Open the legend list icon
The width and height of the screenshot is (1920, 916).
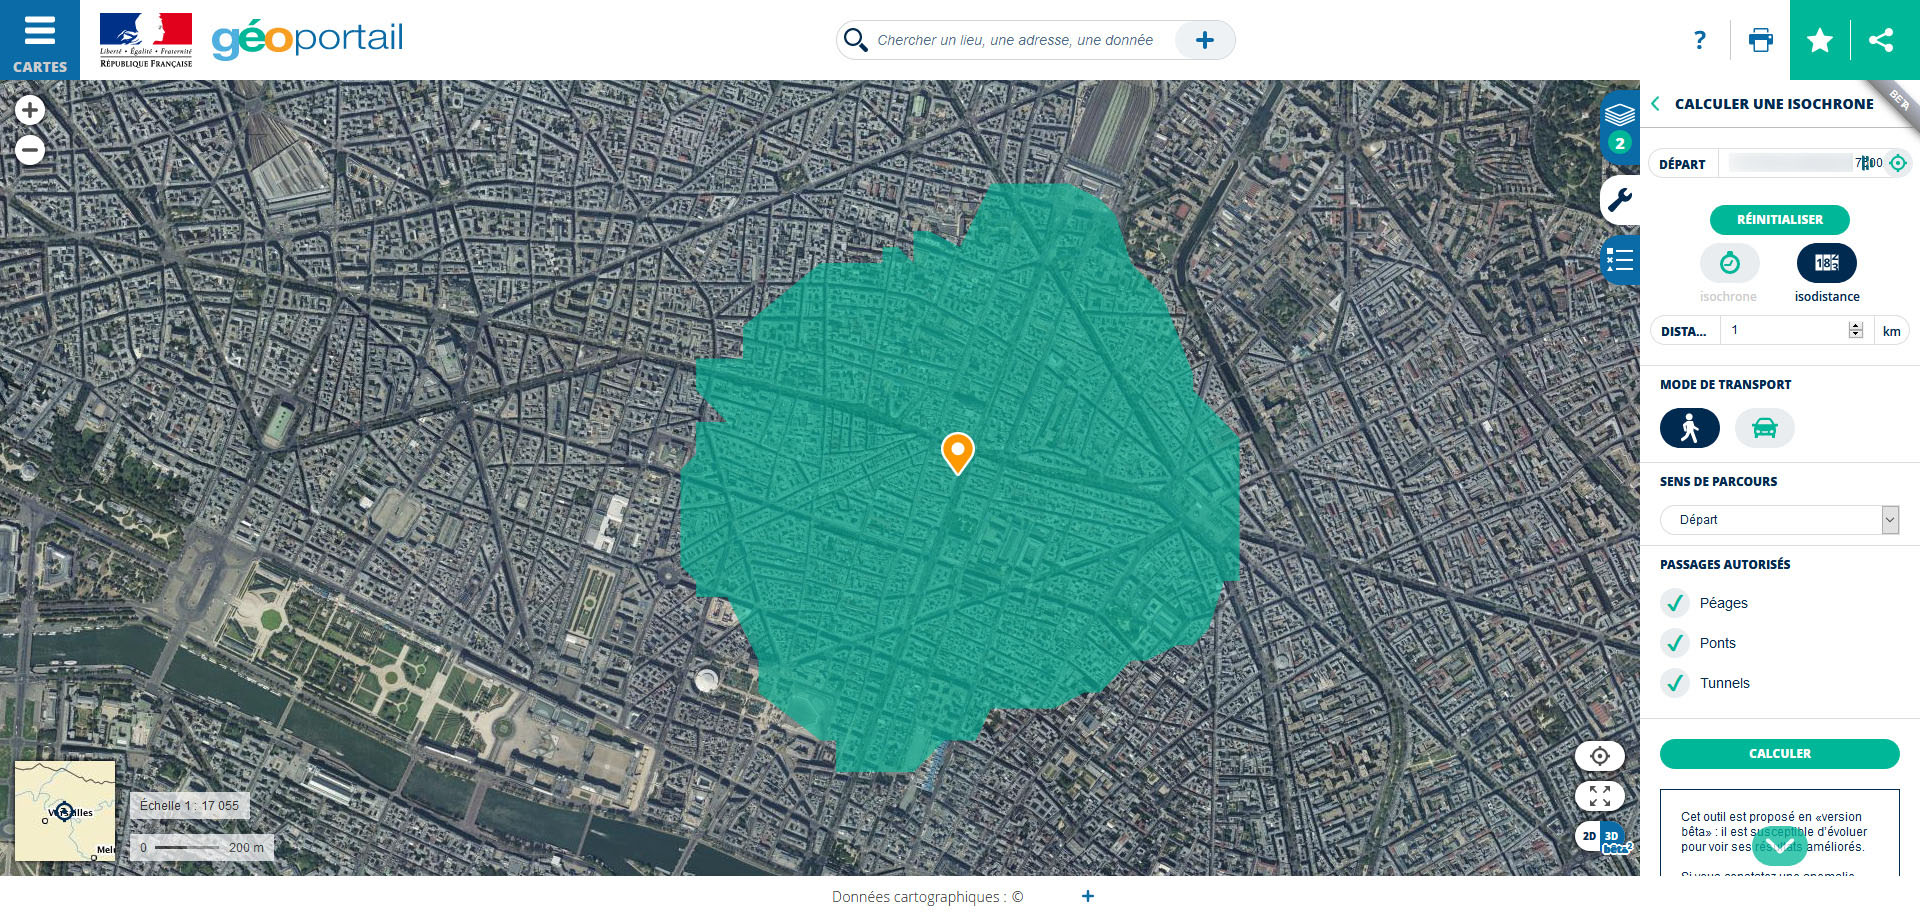click(1620, 261)
